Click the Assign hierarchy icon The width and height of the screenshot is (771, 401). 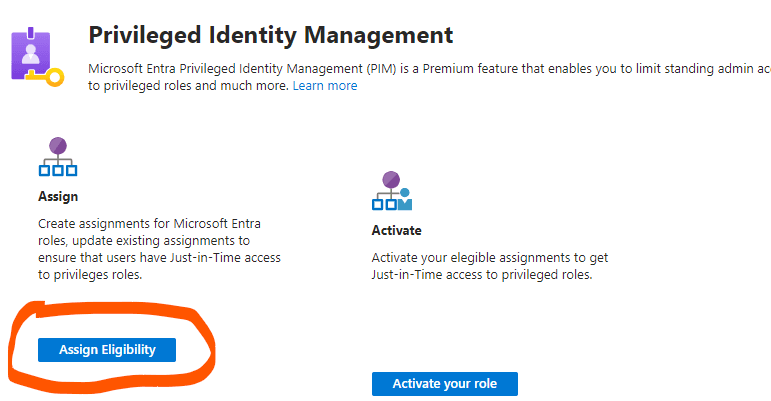coord(56,159)
